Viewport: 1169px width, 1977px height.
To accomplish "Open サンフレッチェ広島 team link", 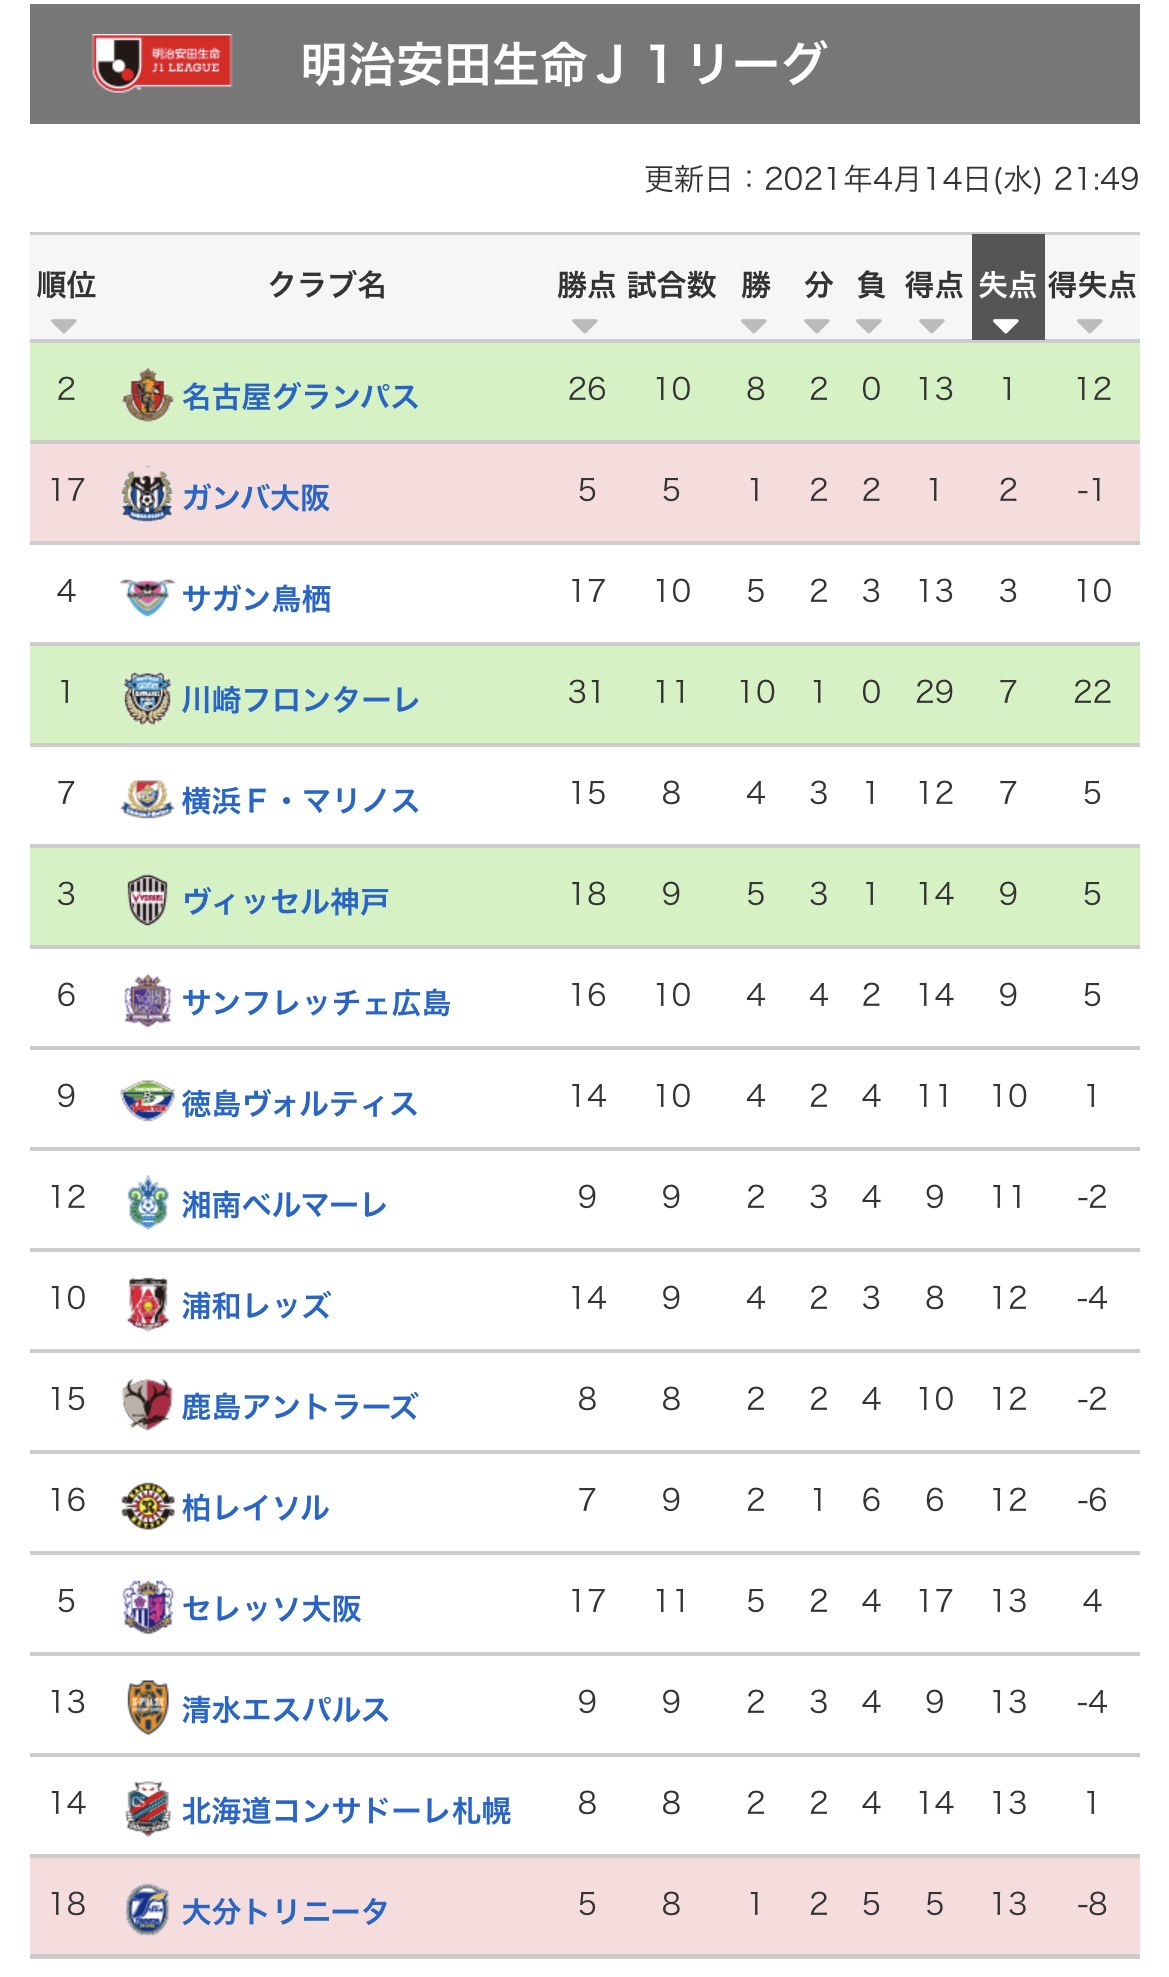I will click(316, 1002).
